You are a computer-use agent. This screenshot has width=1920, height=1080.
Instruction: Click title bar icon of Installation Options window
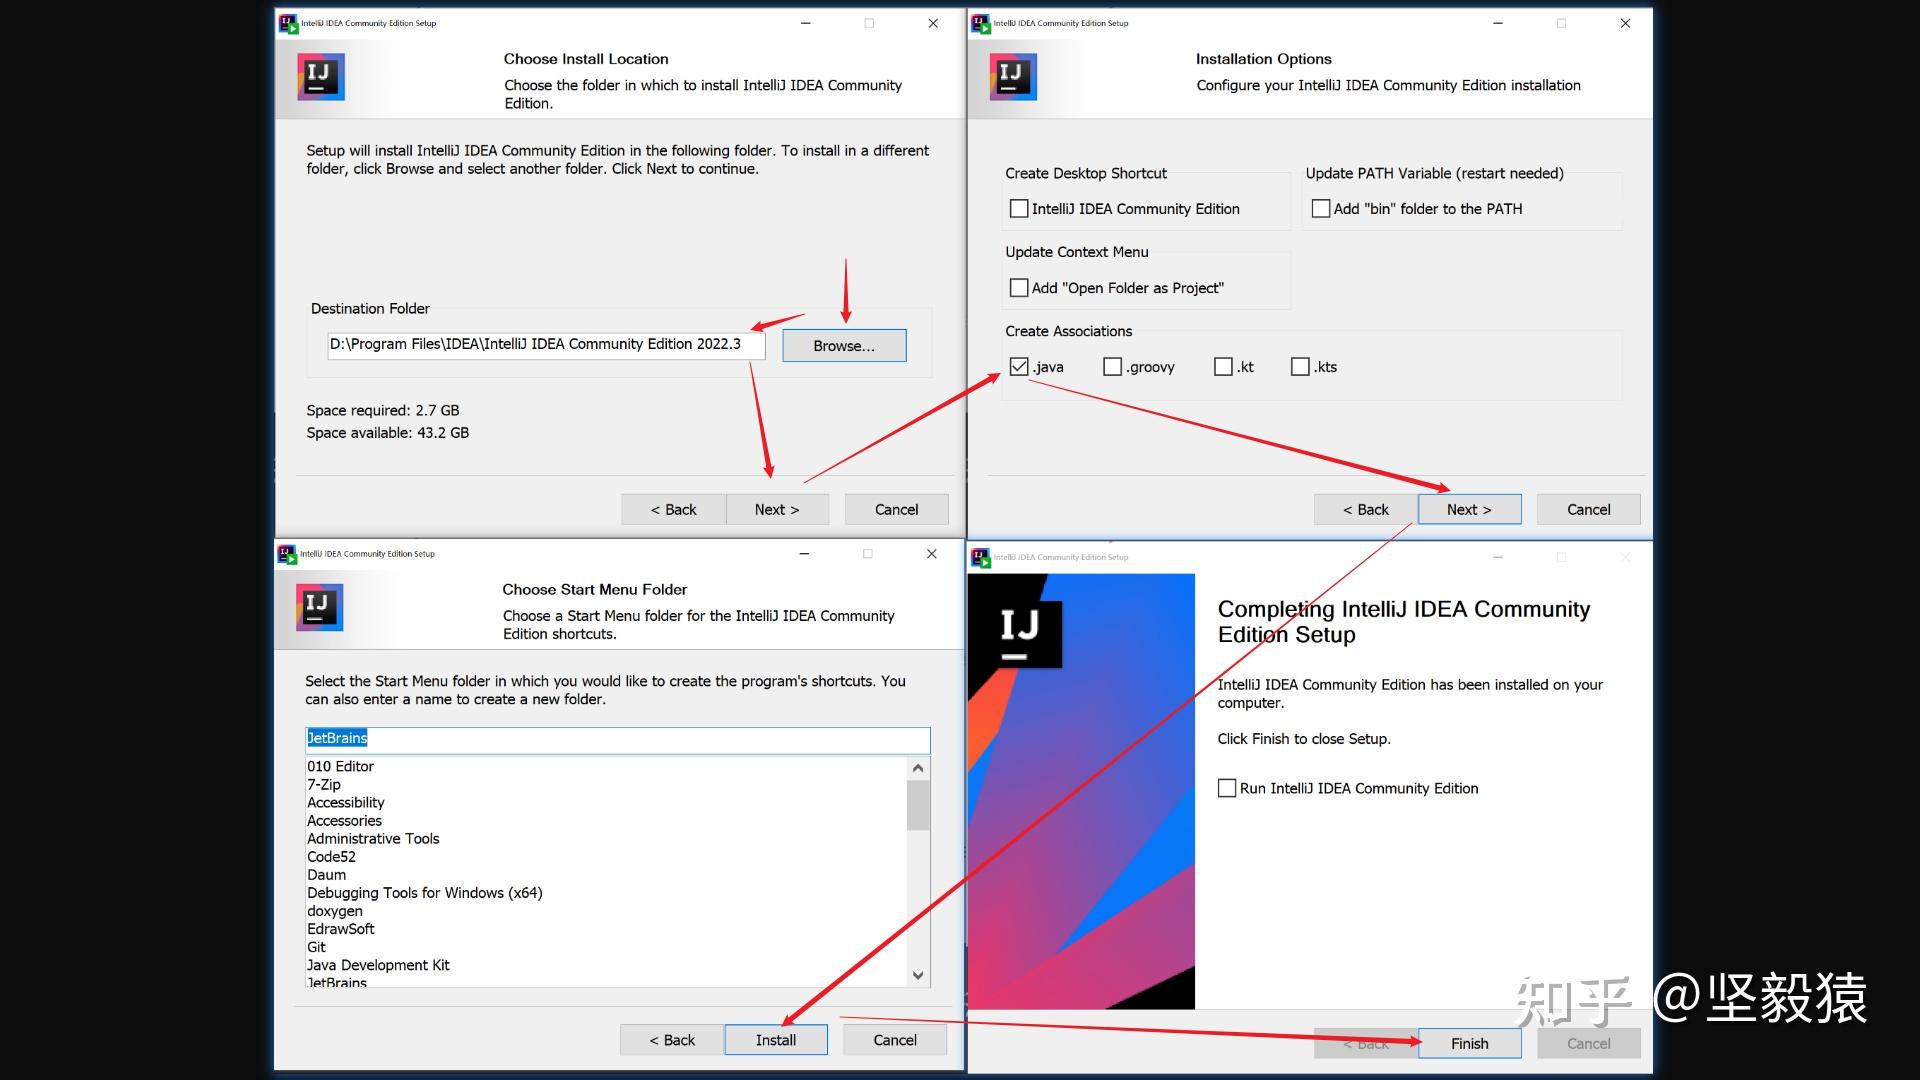click(x=980, y=23)
